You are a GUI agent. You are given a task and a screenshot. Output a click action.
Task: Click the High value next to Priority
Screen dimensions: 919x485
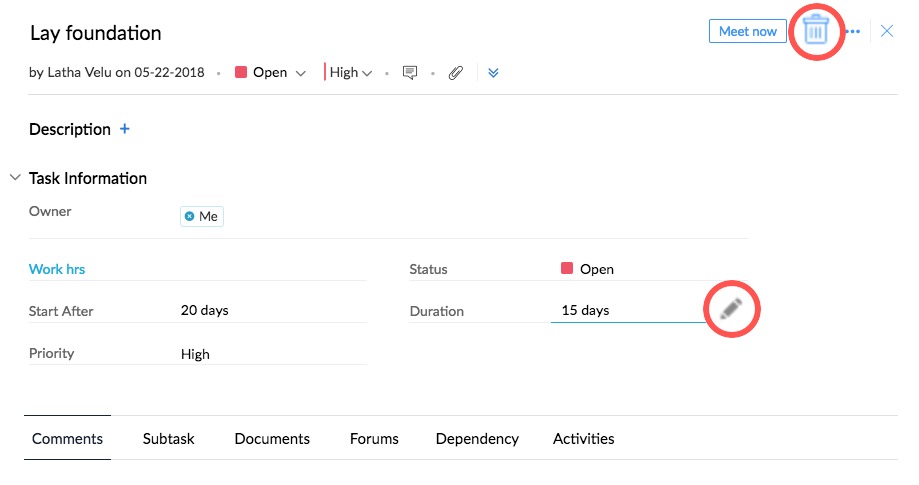click(x=195, y=354)
